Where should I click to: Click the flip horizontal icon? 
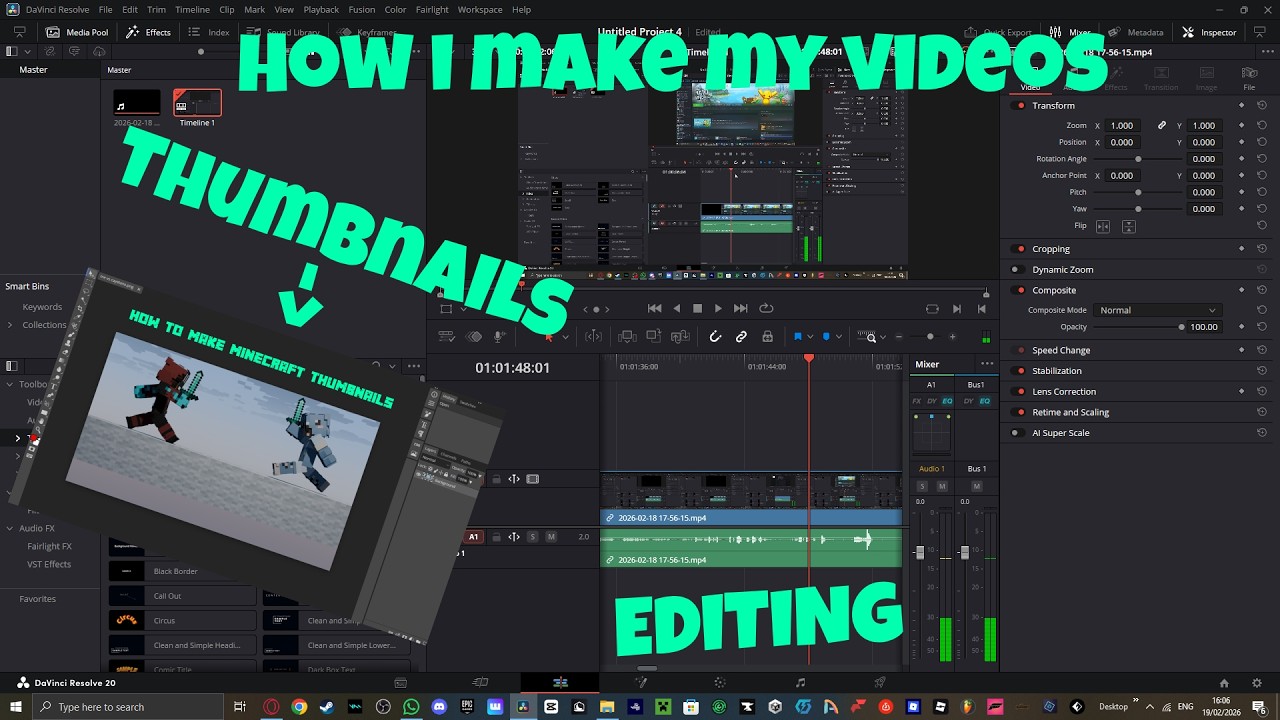pyautogui.click(x=1103, y=226)
